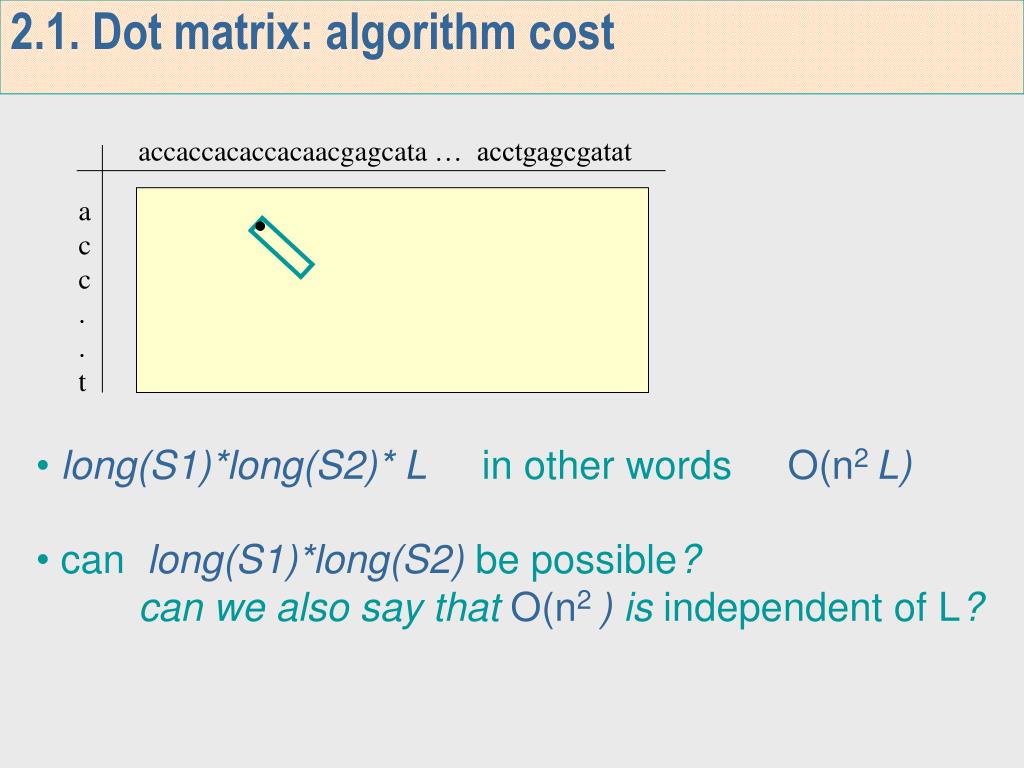This screenshot has width=1024, height=768.
Task: Click the yellow dot matrix area
Action: [392, 290]
